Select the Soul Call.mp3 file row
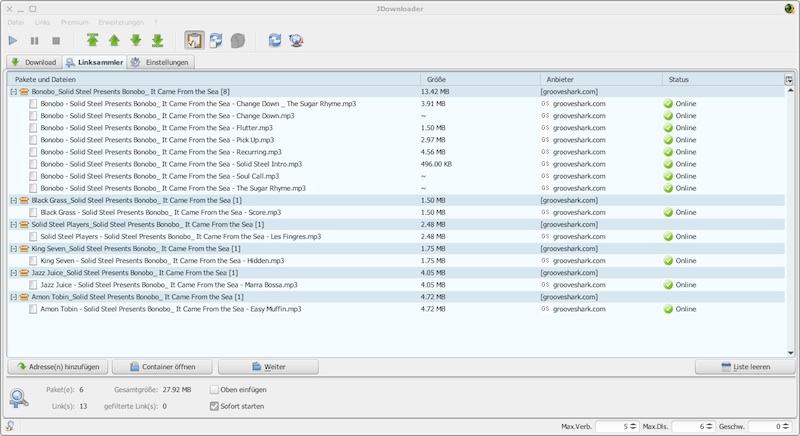Image resolution: width=800 pixels, height=436 pixels. coord(396,176)
